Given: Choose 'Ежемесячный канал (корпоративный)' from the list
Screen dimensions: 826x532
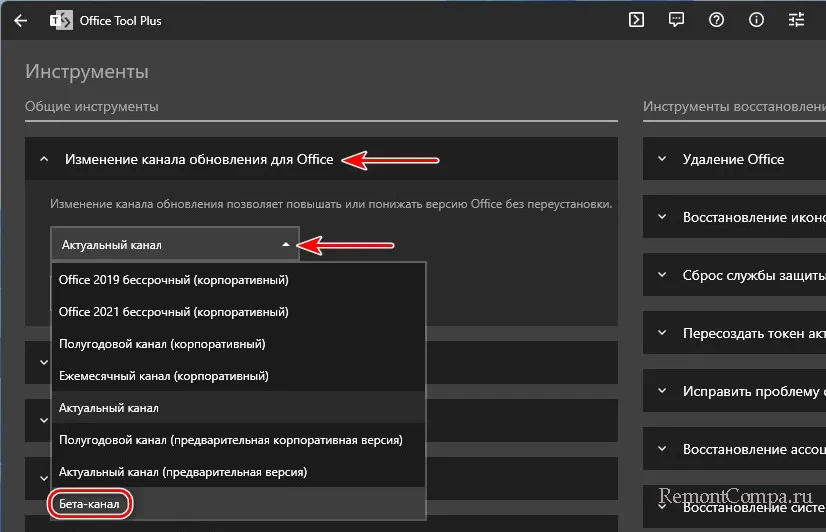Looking at the screenshot, I should coord(164,376).
